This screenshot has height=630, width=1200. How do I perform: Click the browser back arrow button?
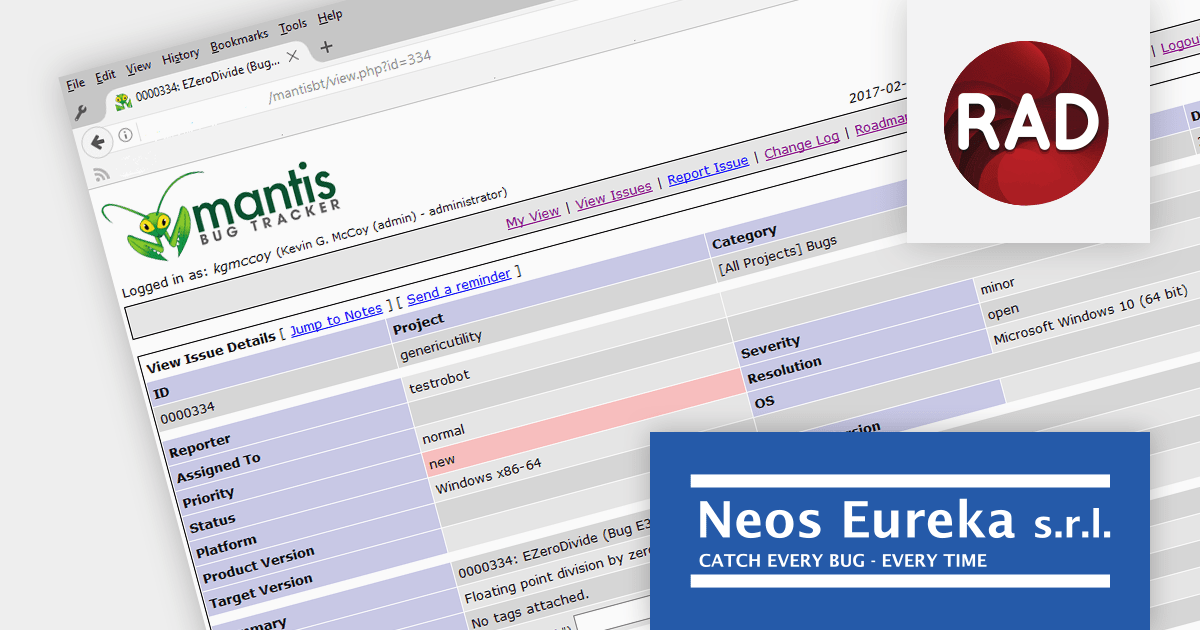pos(98,142)
